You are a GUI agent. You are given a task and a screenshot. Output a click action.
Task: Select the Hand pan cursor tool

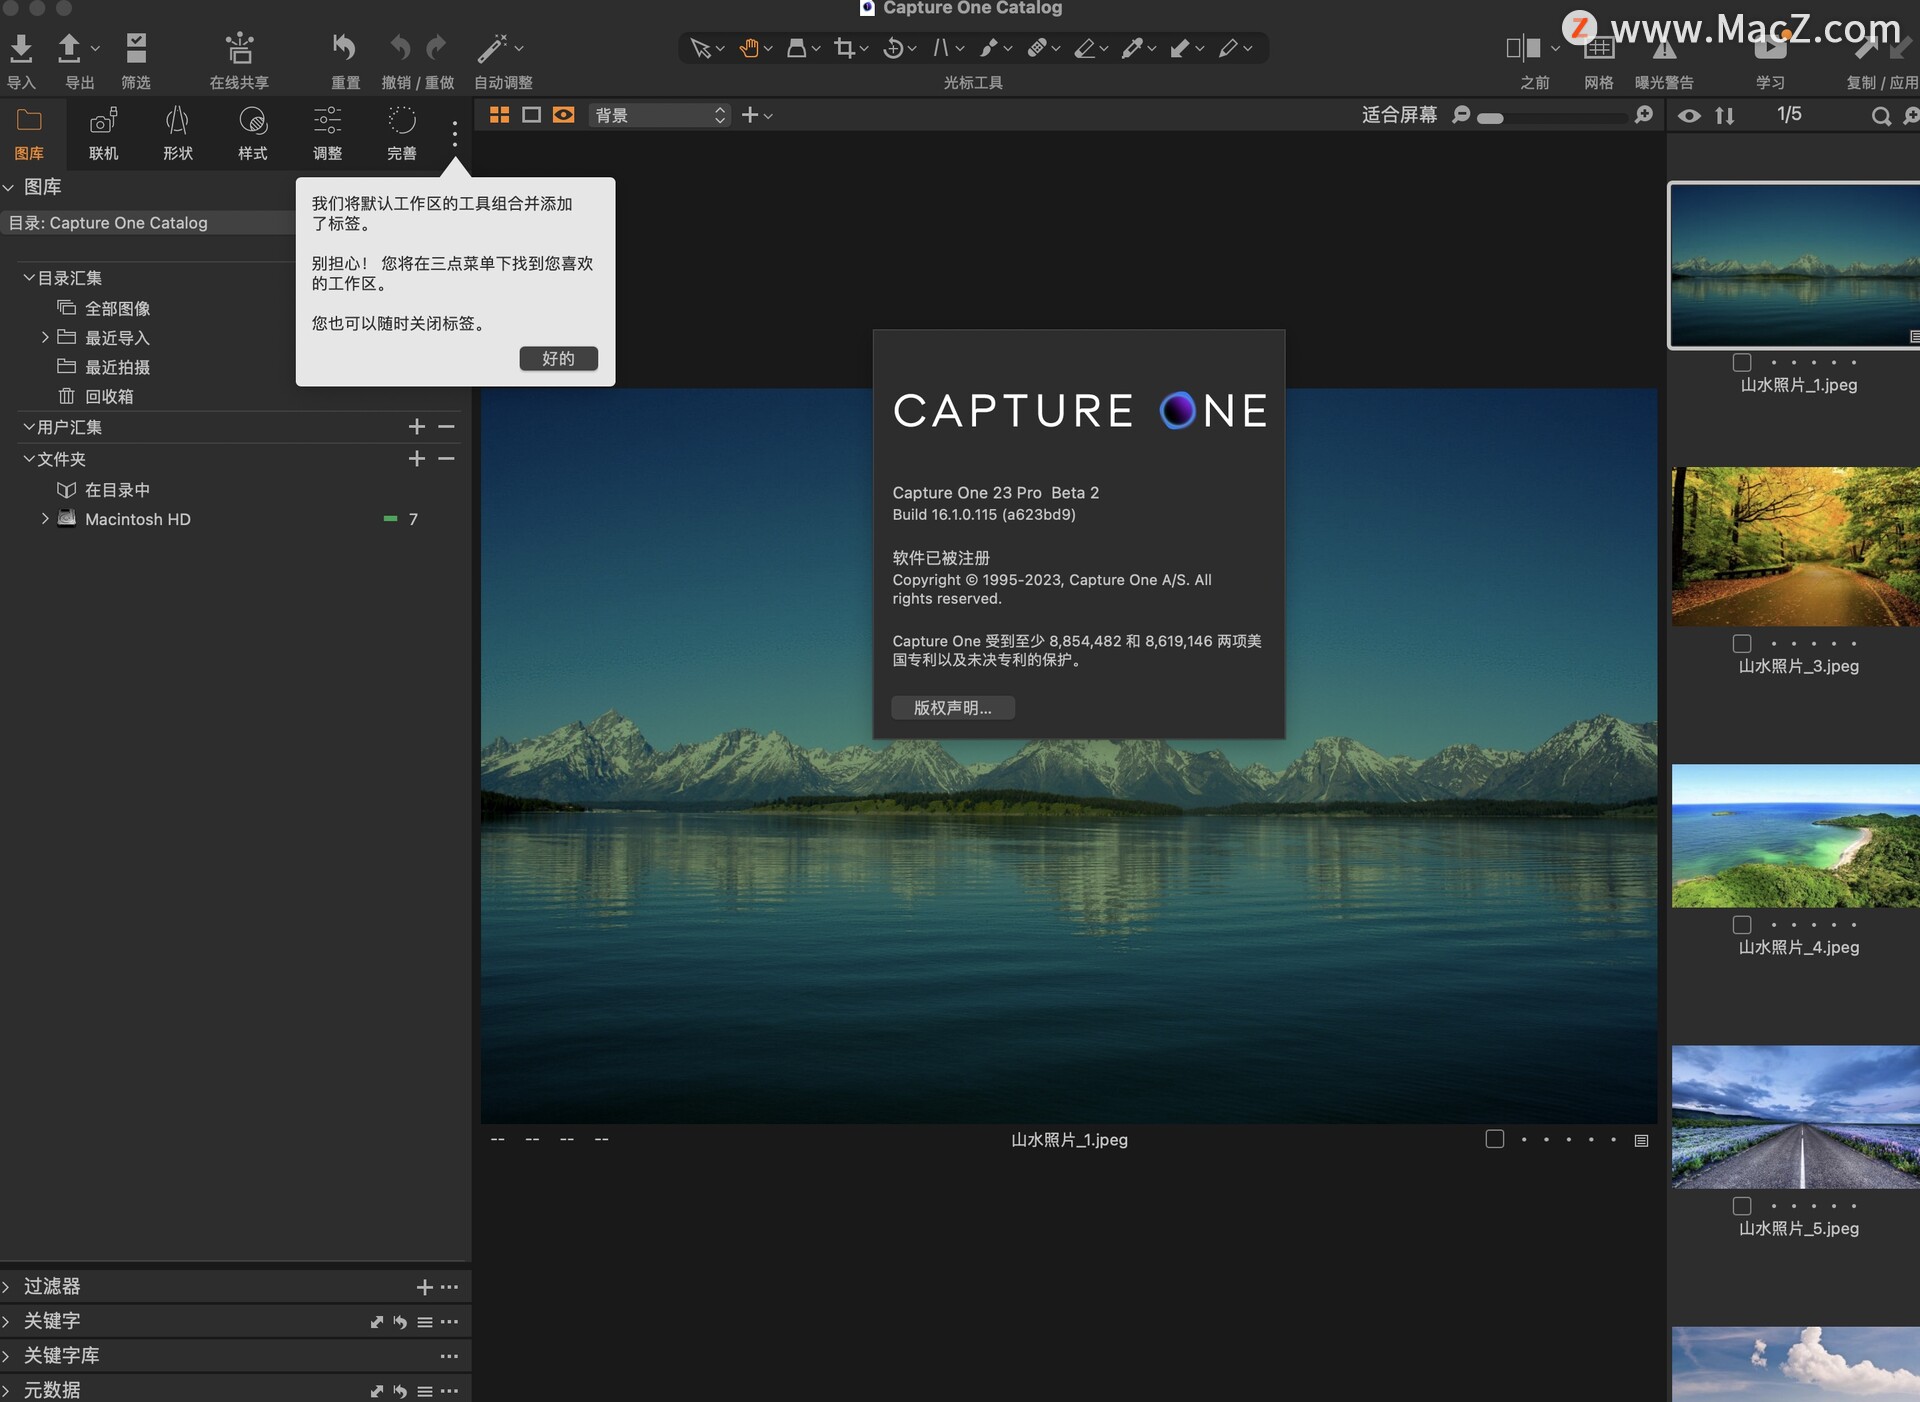749,47
